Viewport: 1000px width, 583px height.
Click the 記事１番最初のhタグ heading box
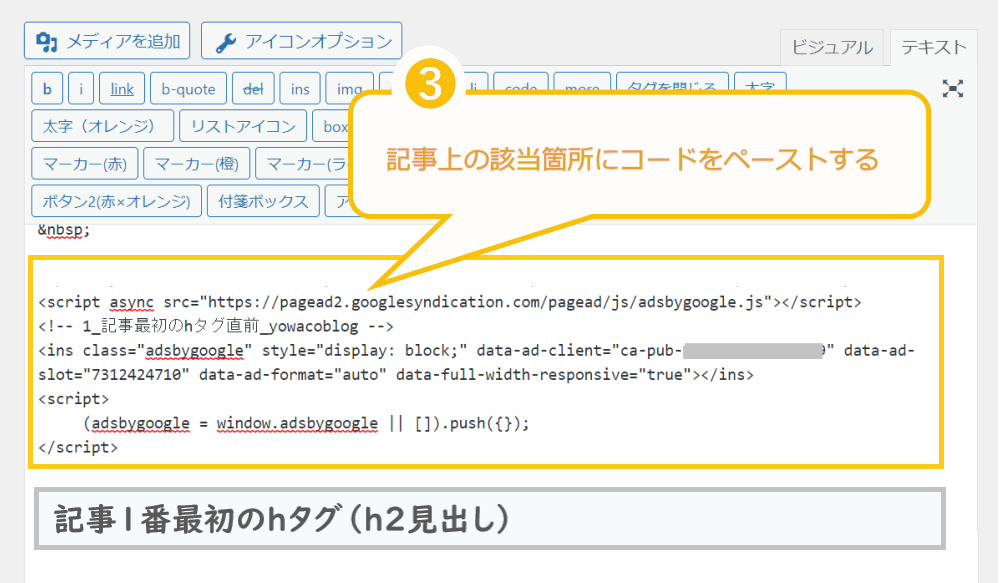point(490,519)
